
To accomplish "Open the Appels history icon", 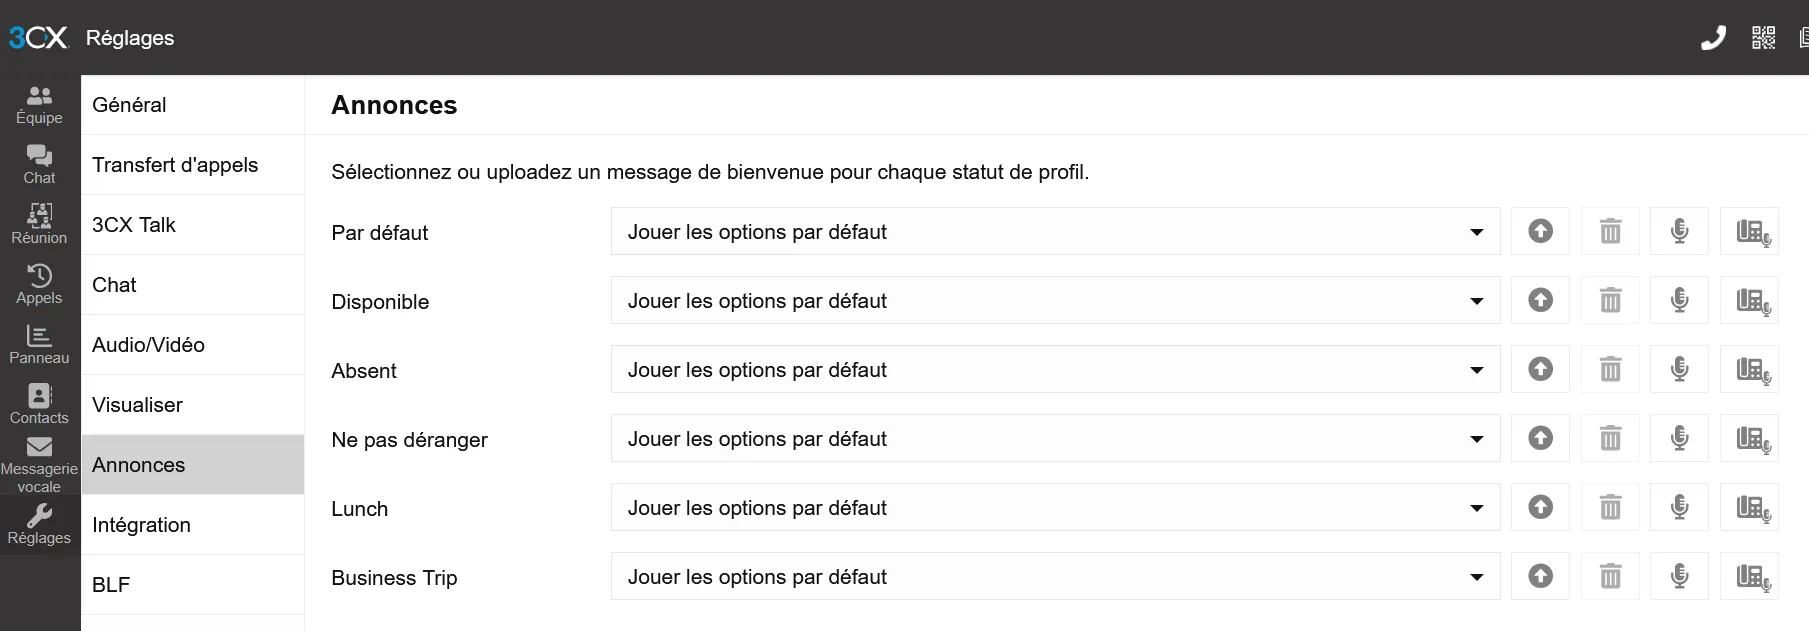I will pos(39,284).
